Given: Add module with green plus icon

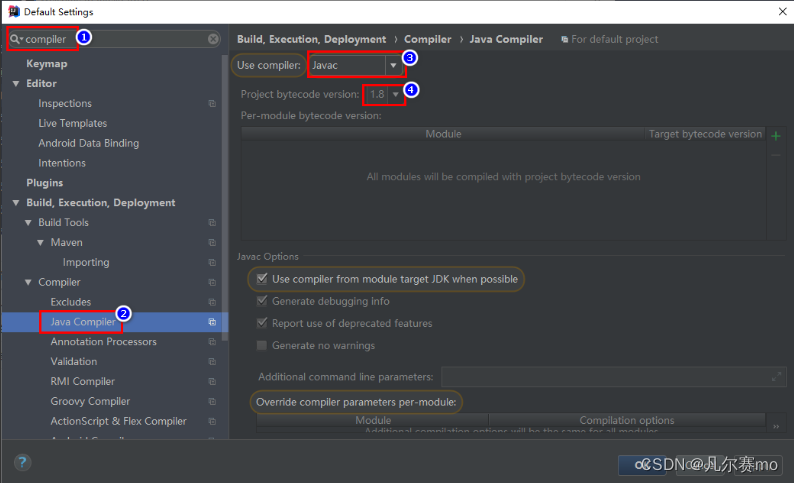Looking at the screenshot, I should (775, 136).
